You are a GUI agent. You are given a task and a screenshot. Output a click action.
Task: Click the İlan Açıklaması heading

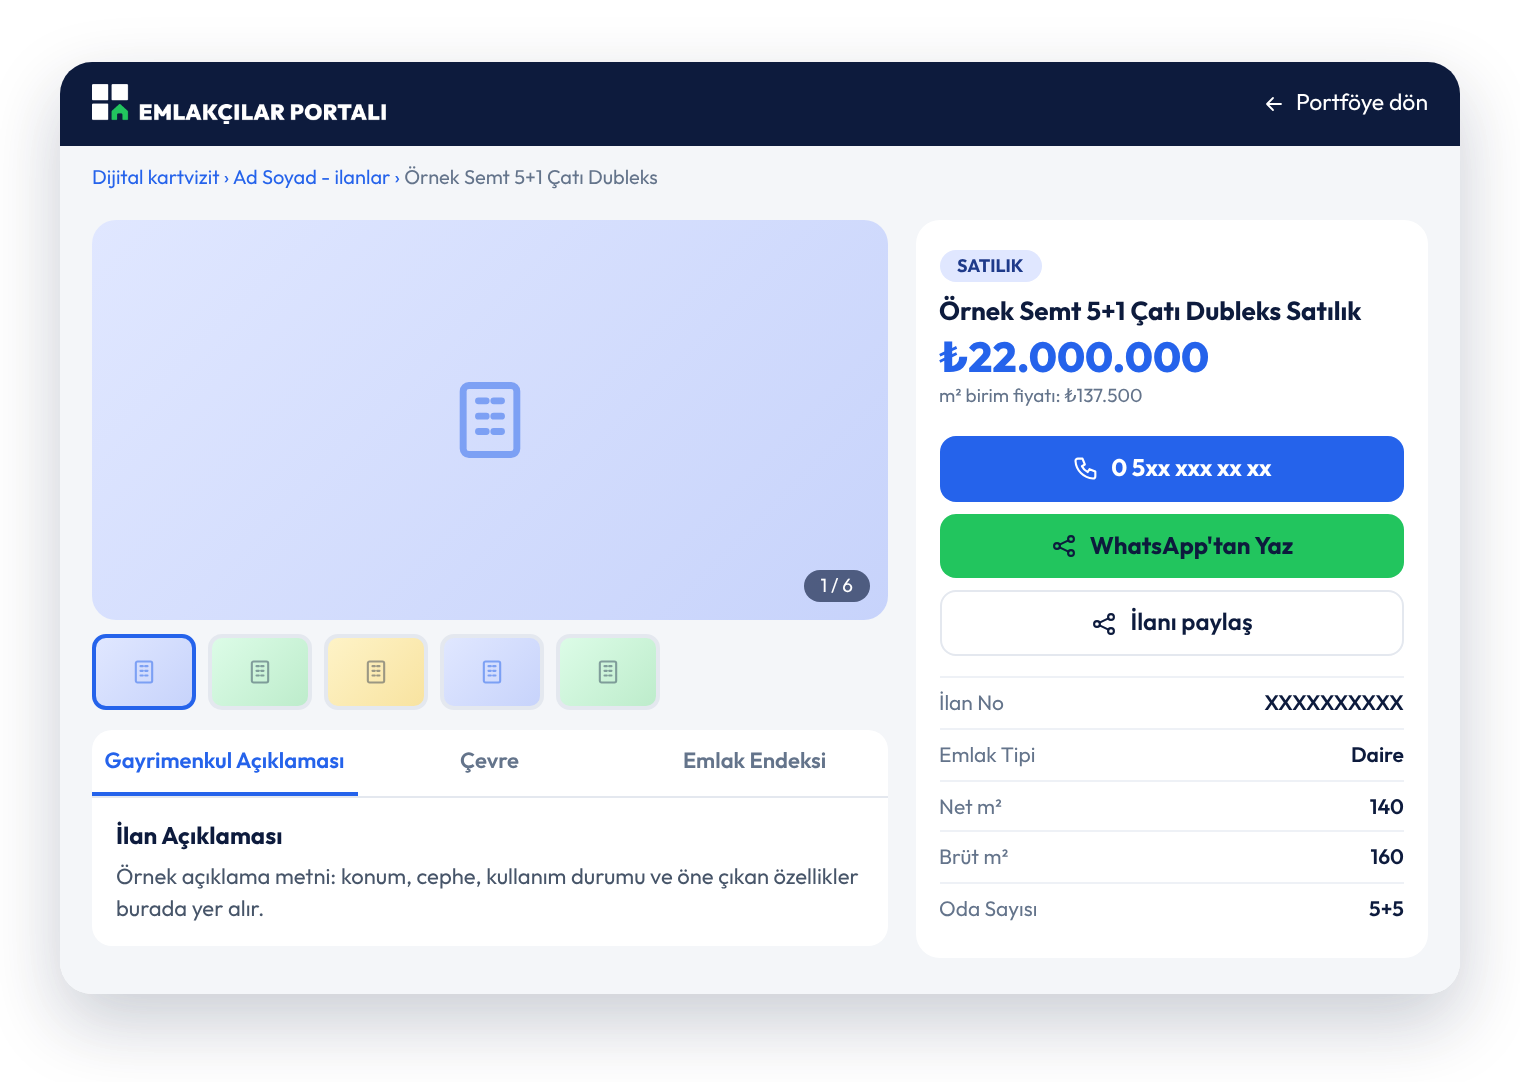(x=199, y=836)
